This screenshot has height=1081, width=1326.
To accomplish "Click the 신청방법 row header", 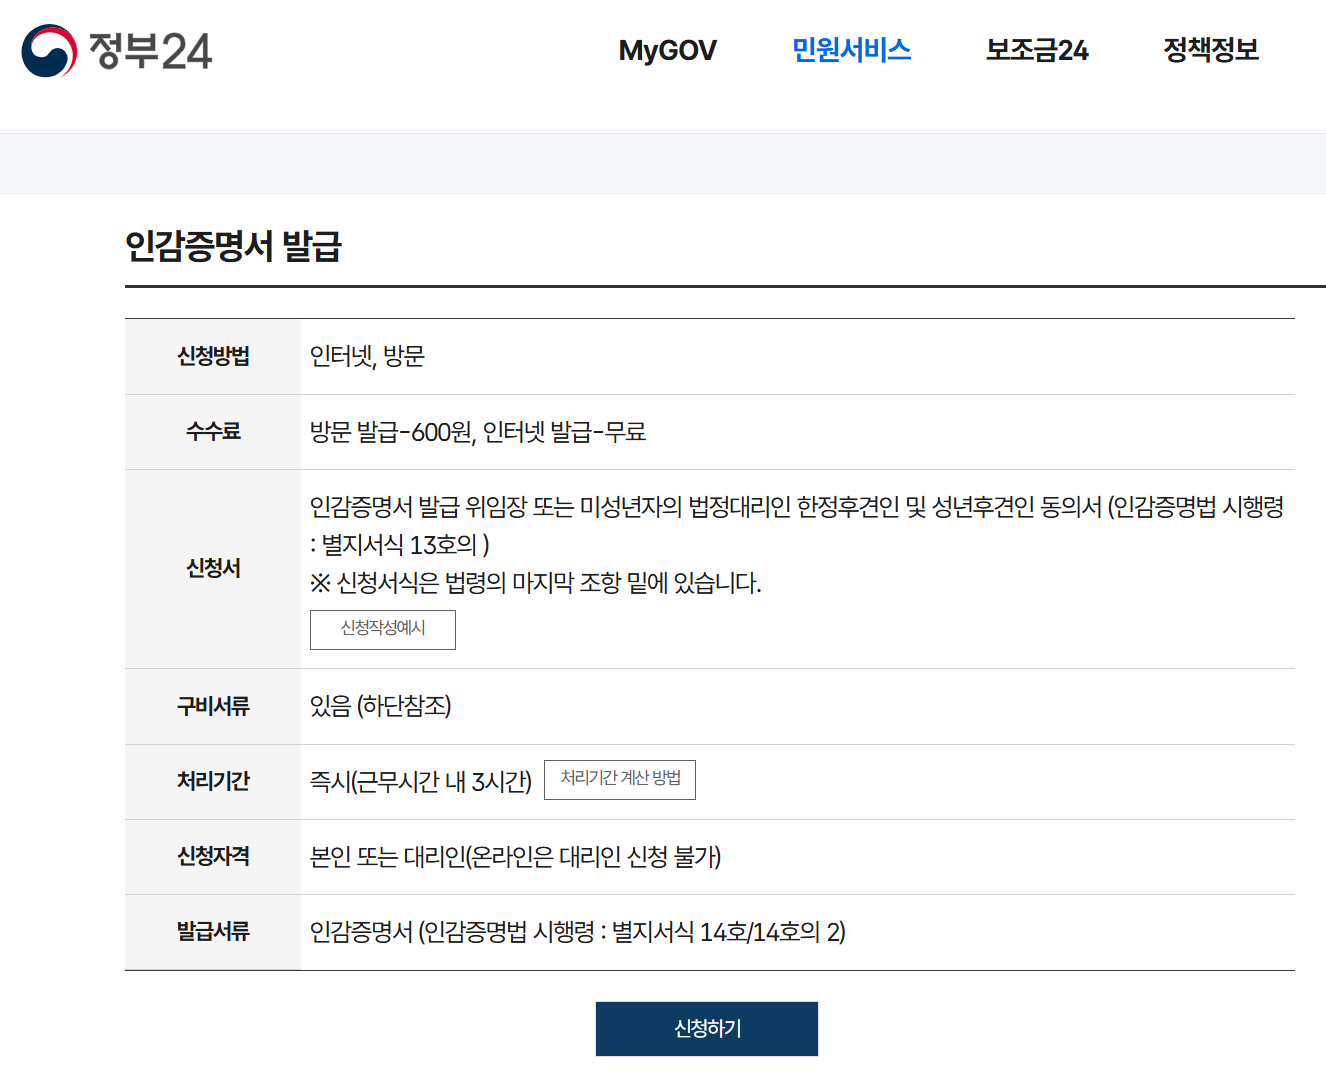I will coord(211,357).
